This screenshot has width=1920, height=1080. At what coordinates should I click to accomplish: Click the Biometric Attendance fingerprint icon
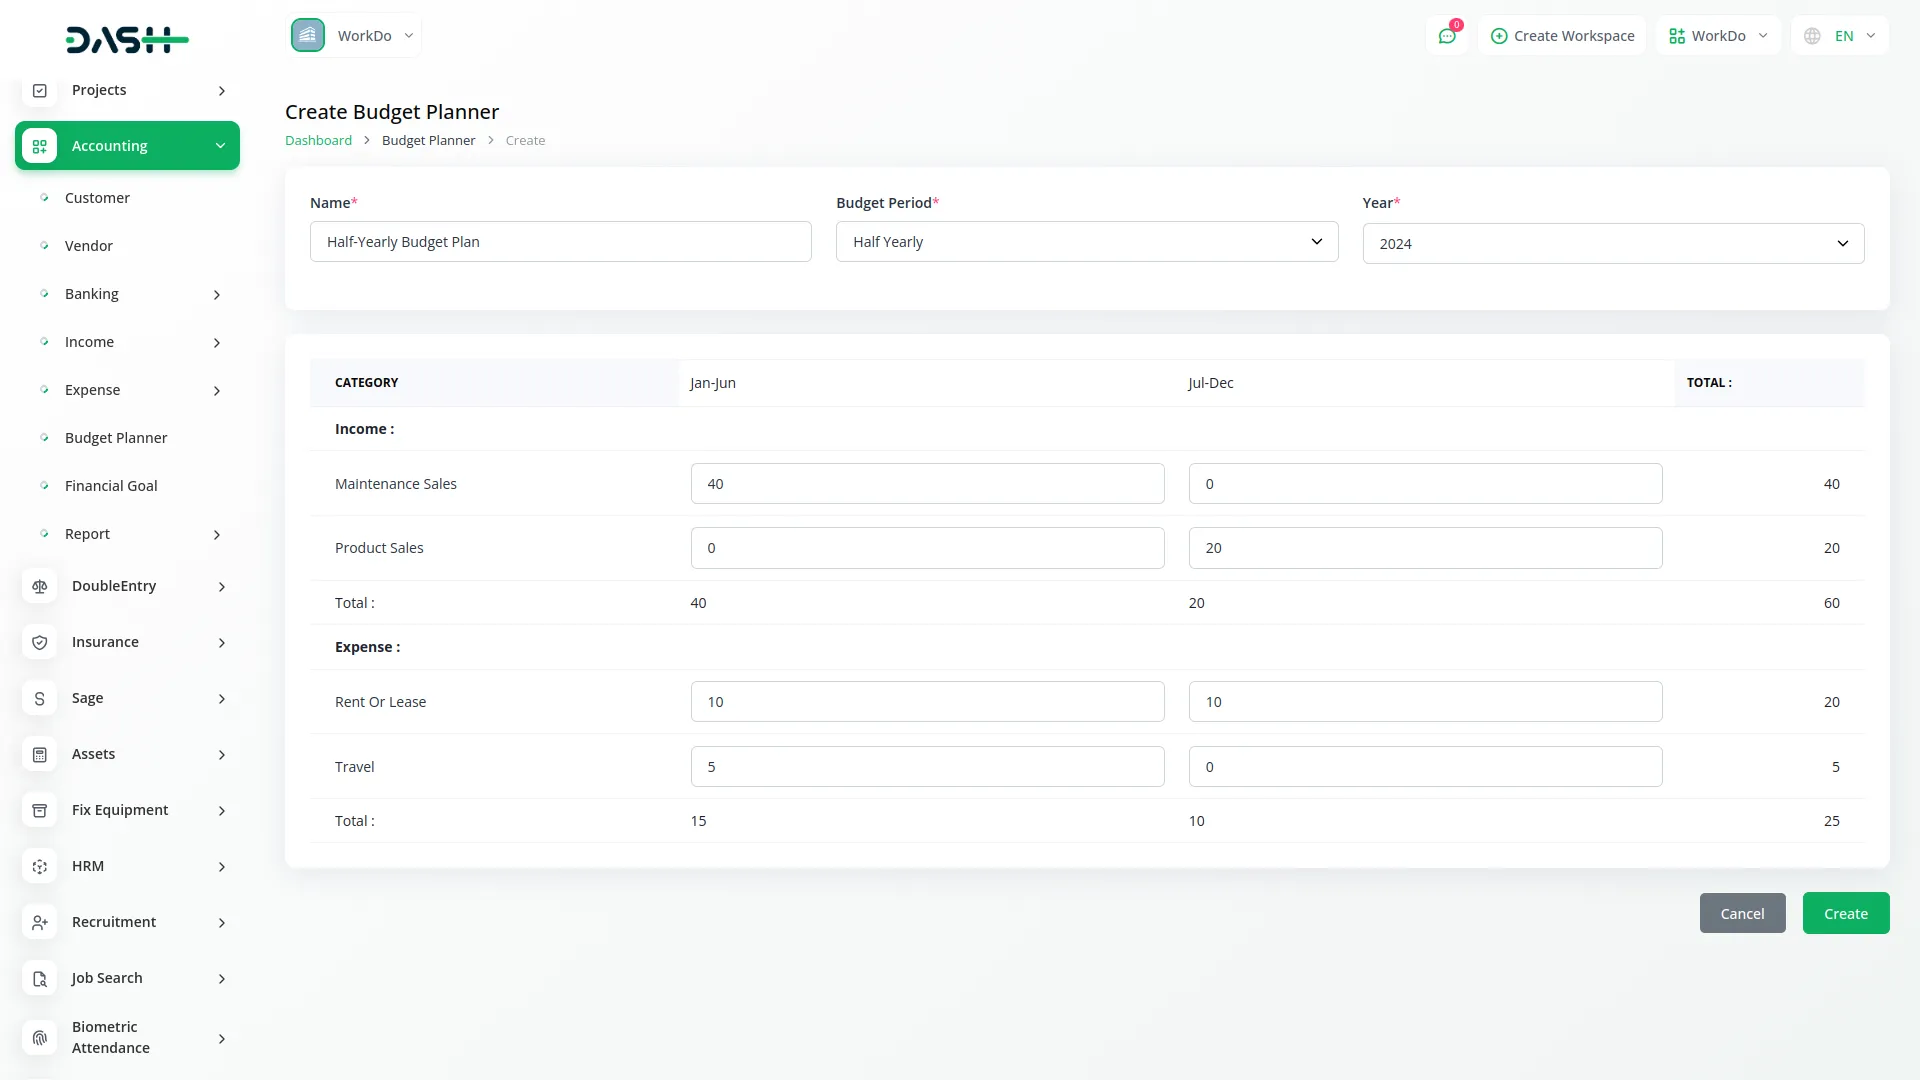[40, 1038]
